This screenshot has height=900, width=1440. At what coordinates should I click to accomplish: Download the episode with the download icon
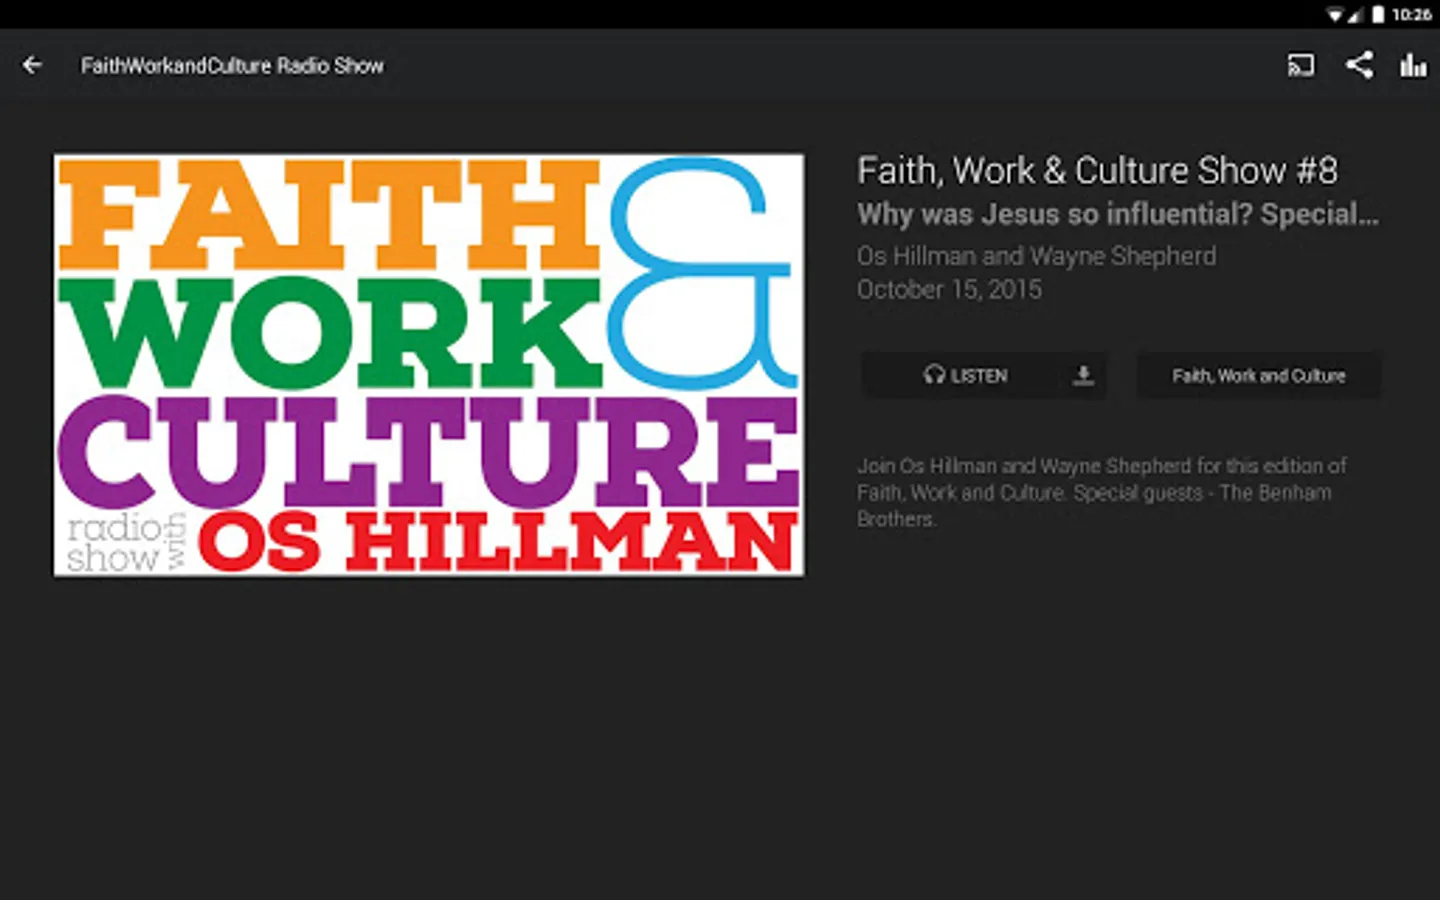pyautogui.click(x=1083, y=375)
